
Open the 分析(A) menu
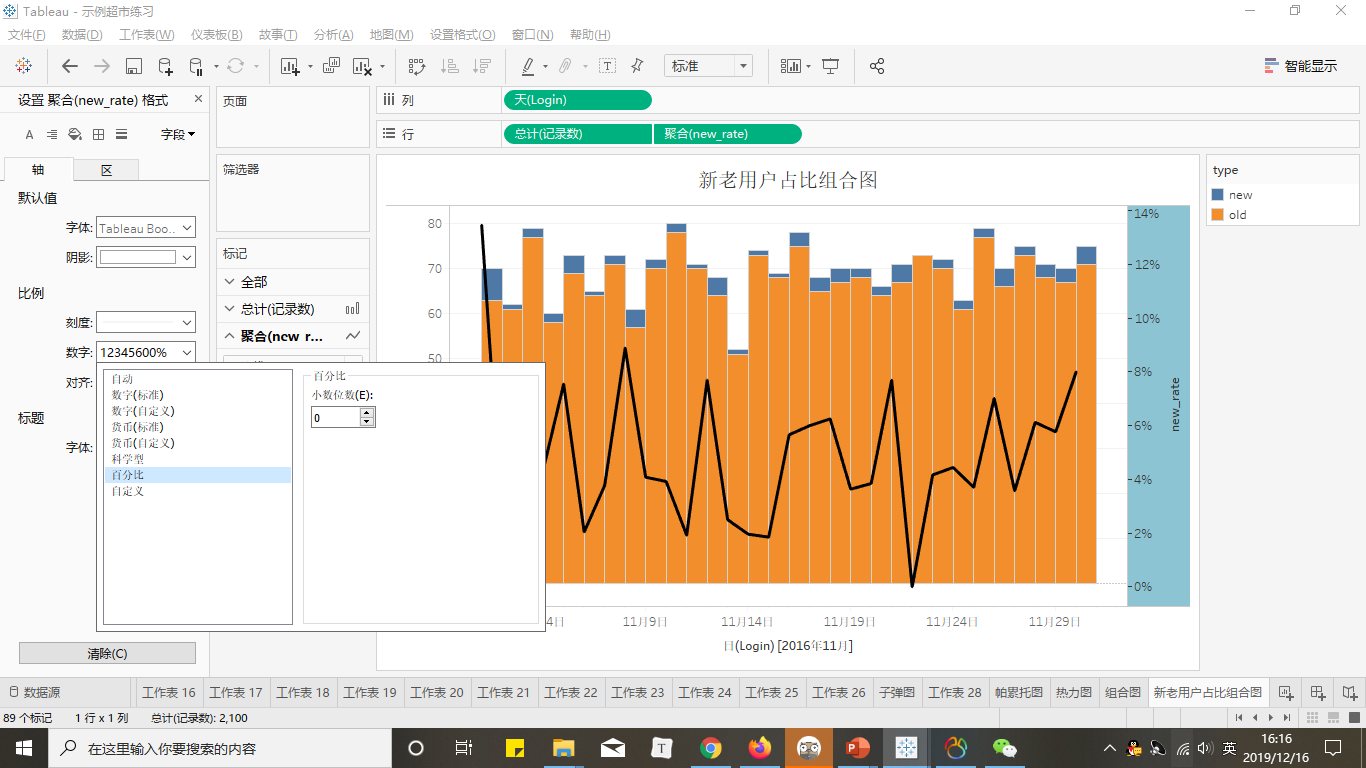point(333,35)
